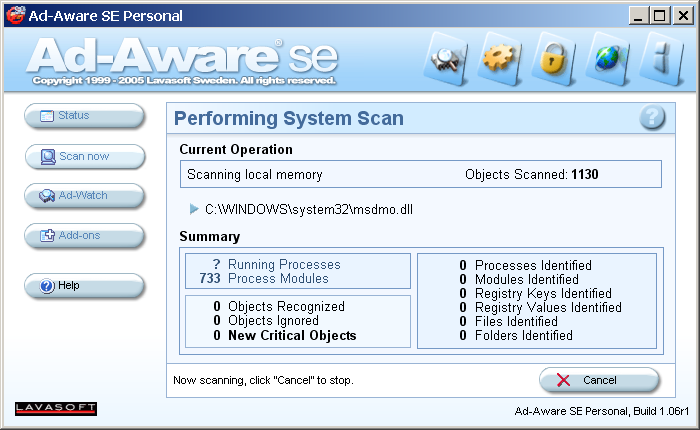Click the 'Summary' section label
The width and height of the screenshot is (700, 430).
210,237
